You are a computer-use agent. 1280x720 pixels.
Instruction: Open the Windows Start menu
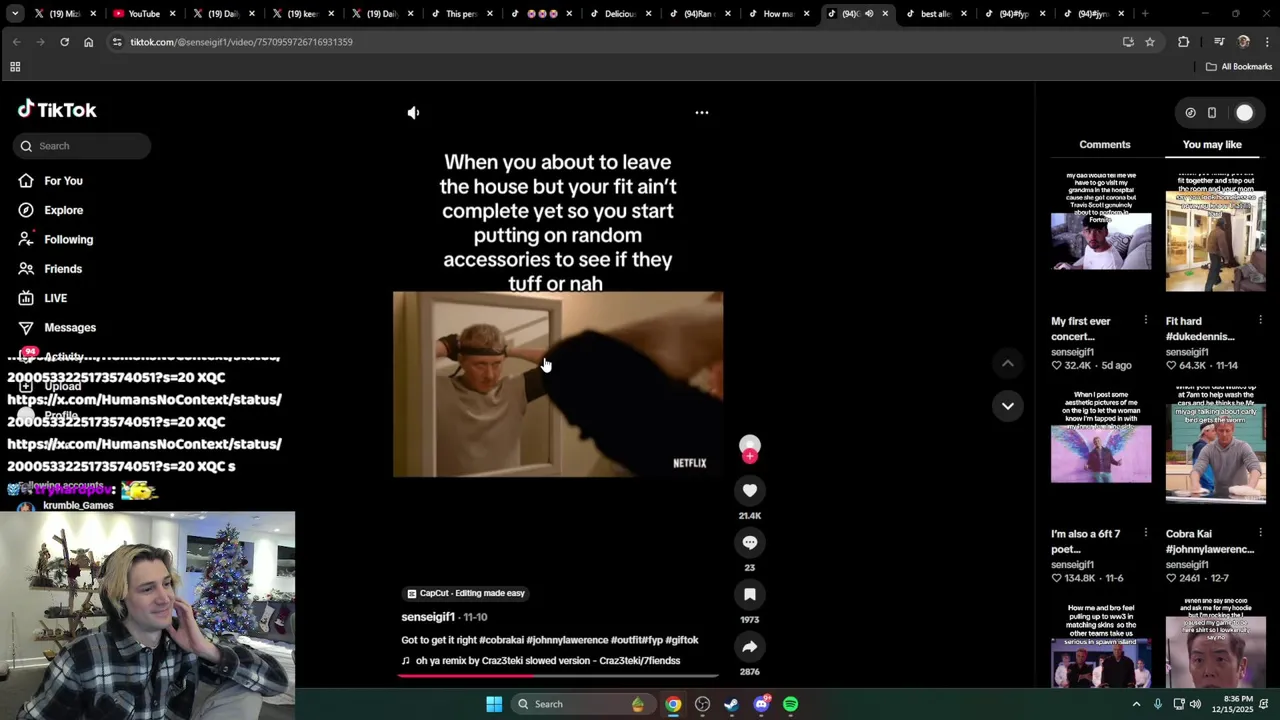(494, 704)
